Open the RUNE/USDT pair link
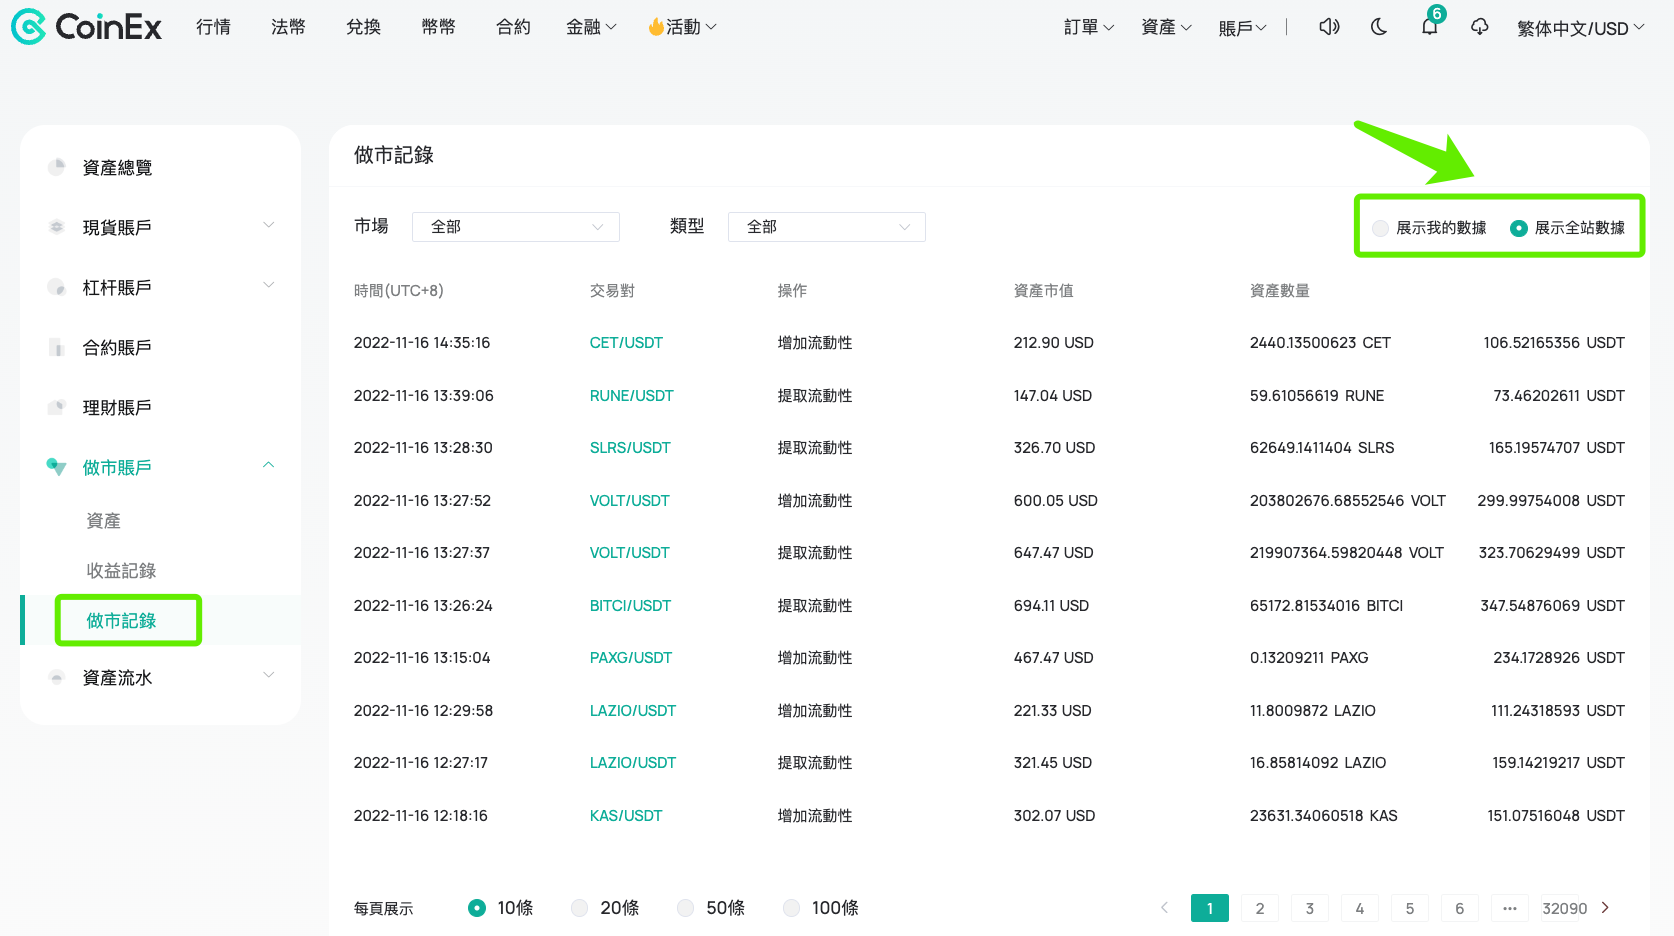The height and width of the screenshot is (936, 1674). pos(631,396)
